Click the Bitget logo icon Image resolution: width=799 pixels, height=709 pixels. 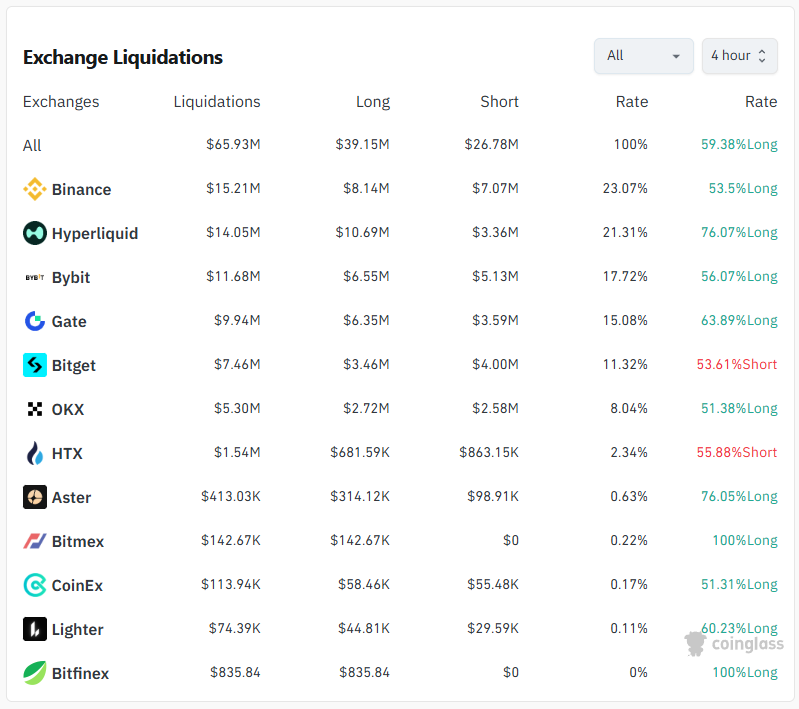point(35,365)
